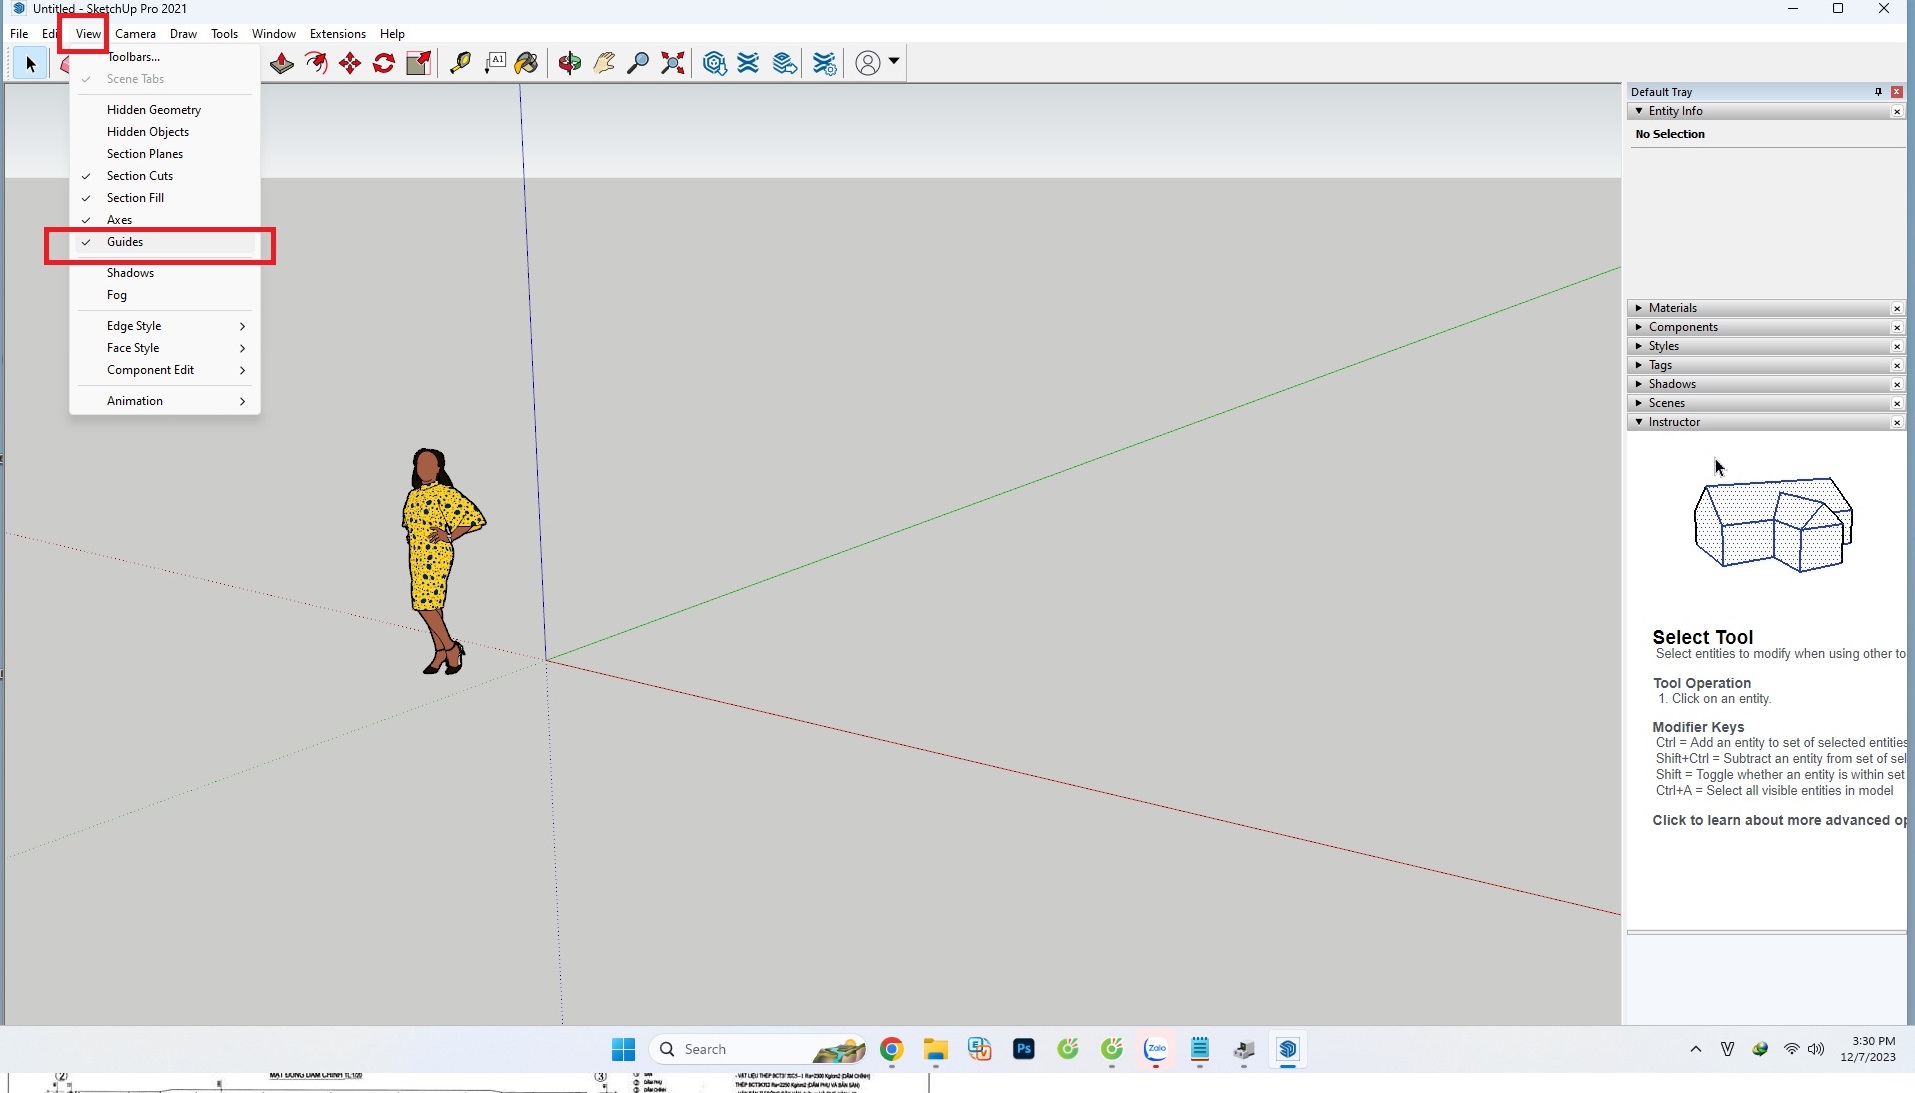This screenshot has width=1915, height=1093.
Task: Open the Paint Bucket tool
Action: (527, 63)
